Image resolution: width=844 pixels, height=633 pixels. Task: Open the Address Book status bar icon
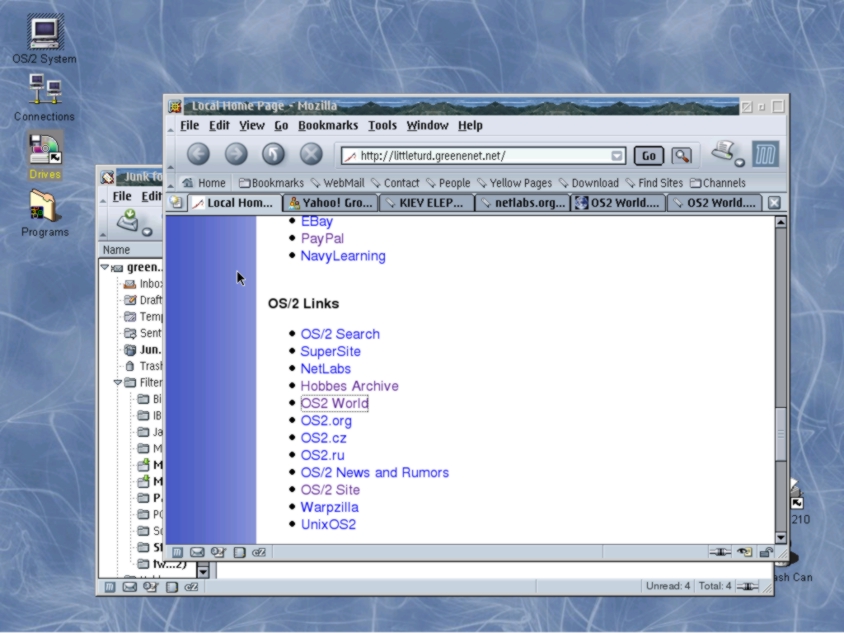218,552
